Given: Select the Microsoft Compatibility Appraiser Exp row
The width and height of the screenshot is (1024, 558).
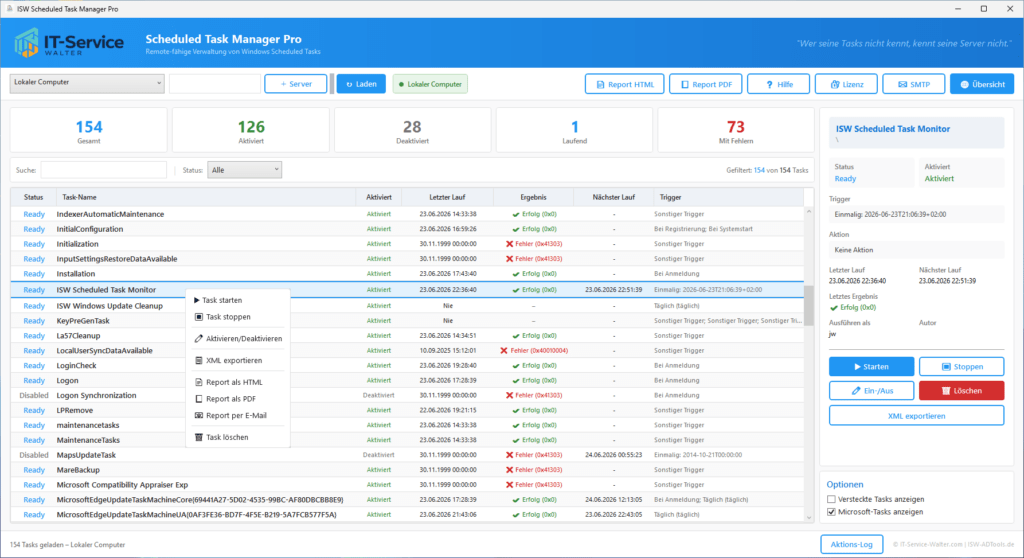Looking at the screenshot, I should click(x=408, y=485).
